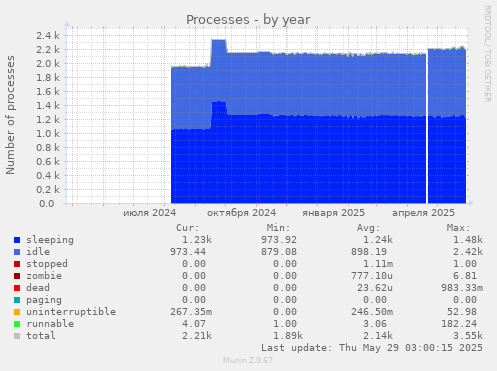This screenshot has height=371, width=497.
Task: Click uninterruptible current value 267.35m
Action: pos(191,312)
